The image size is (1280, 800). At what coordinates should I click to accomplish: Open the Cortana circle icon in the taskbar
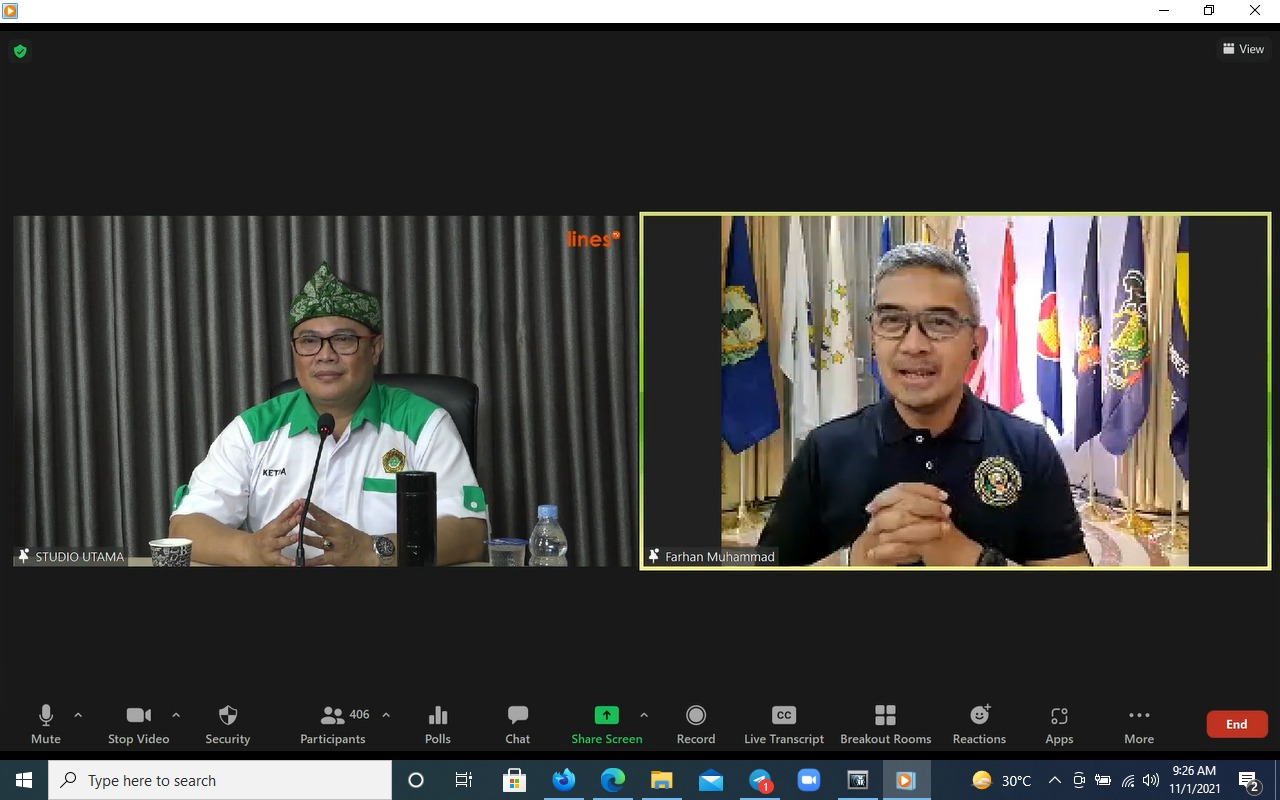point(416,780)
